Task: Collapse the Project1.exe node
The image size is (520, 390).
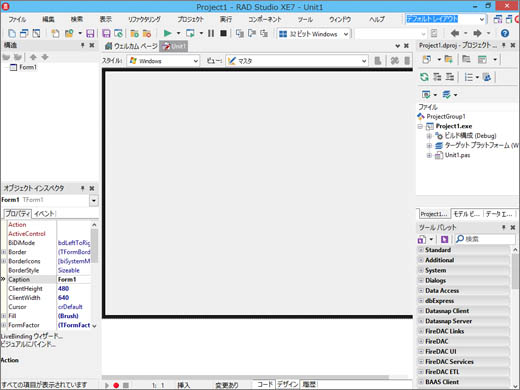Action: pos(420,126)
